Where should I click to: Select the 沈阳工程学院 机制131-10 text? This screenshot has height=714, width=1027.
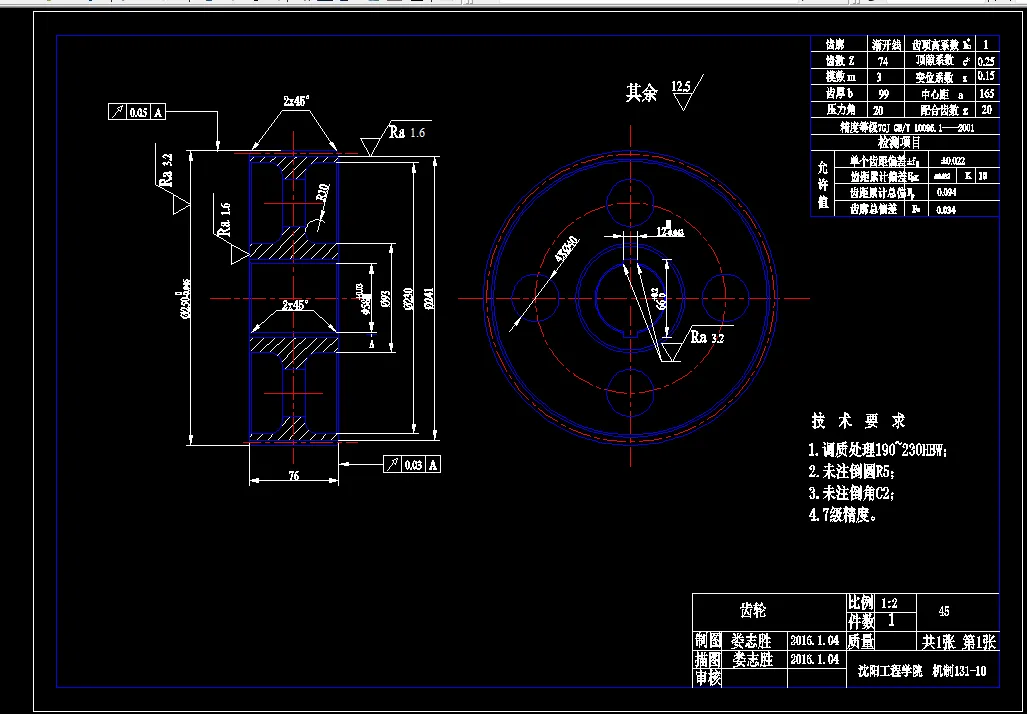[922, 671]
